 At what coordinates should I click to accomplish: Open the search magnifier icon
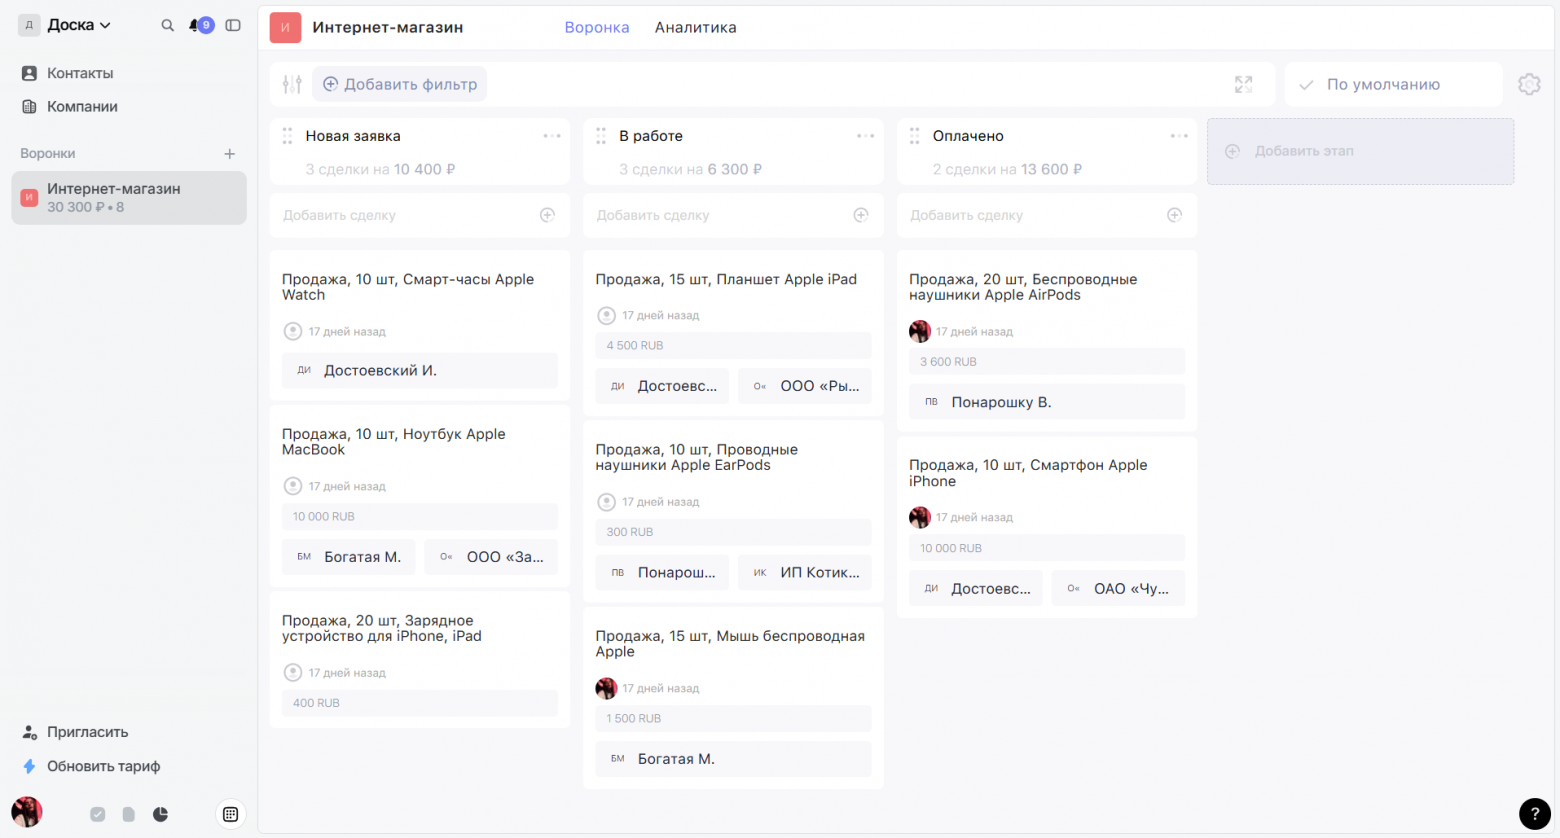tap(167, 25)
